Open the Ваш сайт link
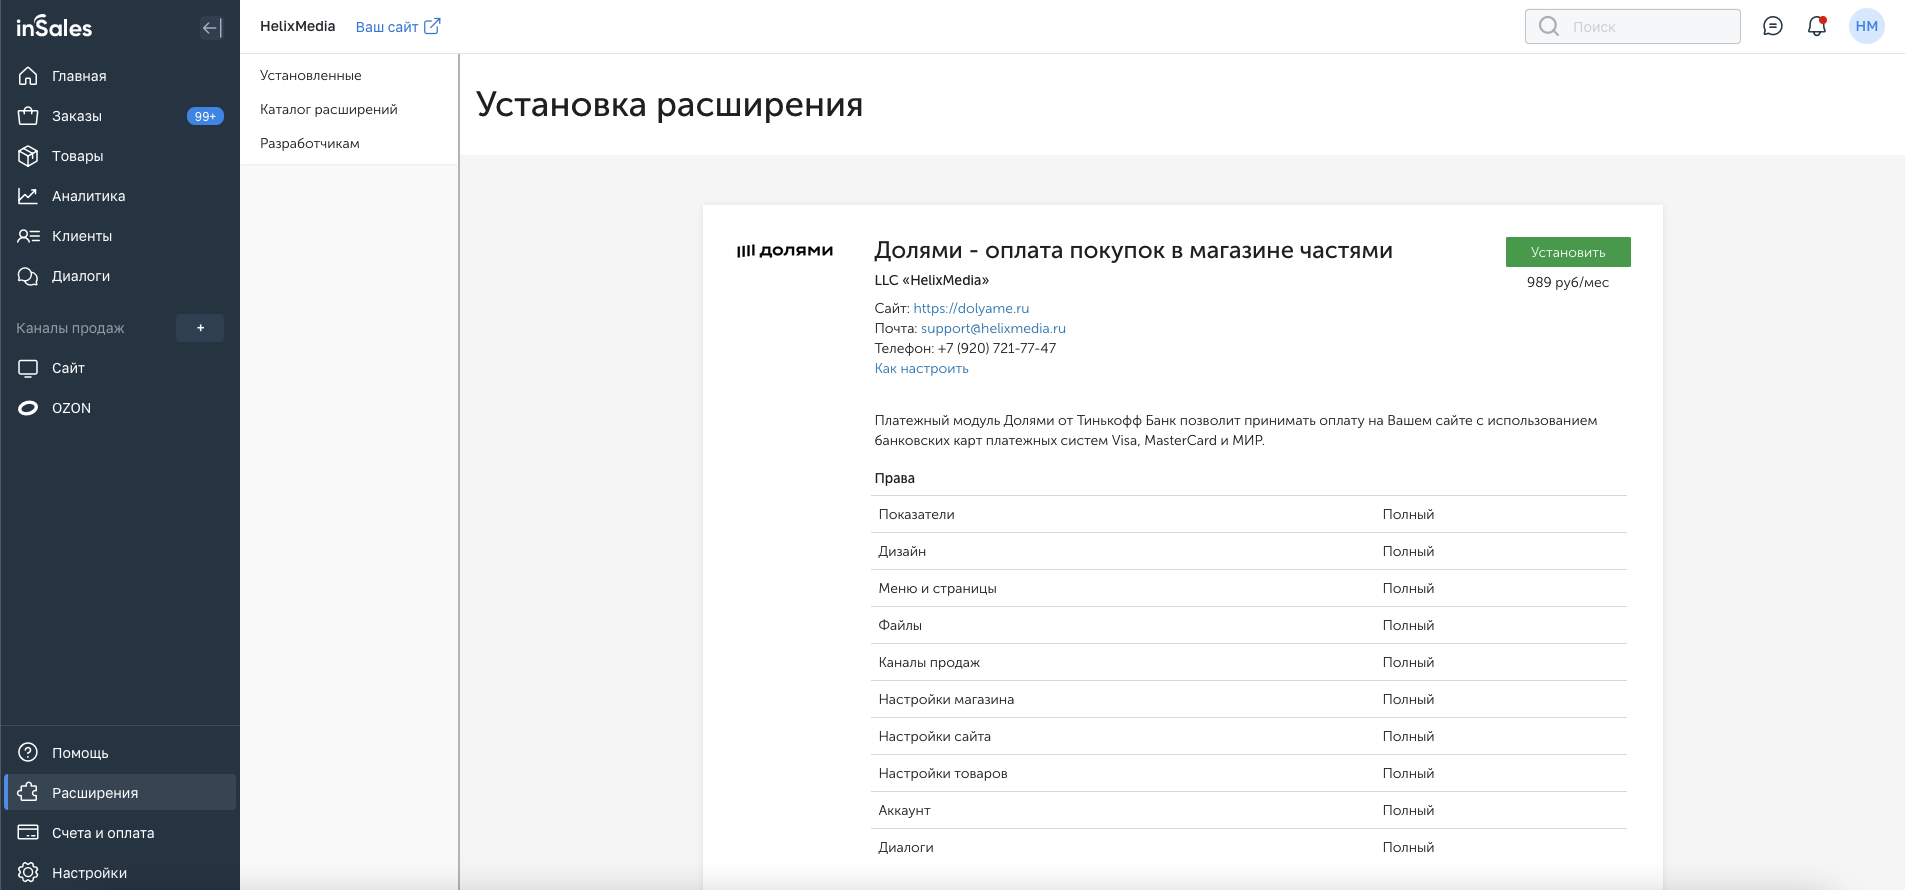Screen dimensions: 1905x890 click(387, 27)
